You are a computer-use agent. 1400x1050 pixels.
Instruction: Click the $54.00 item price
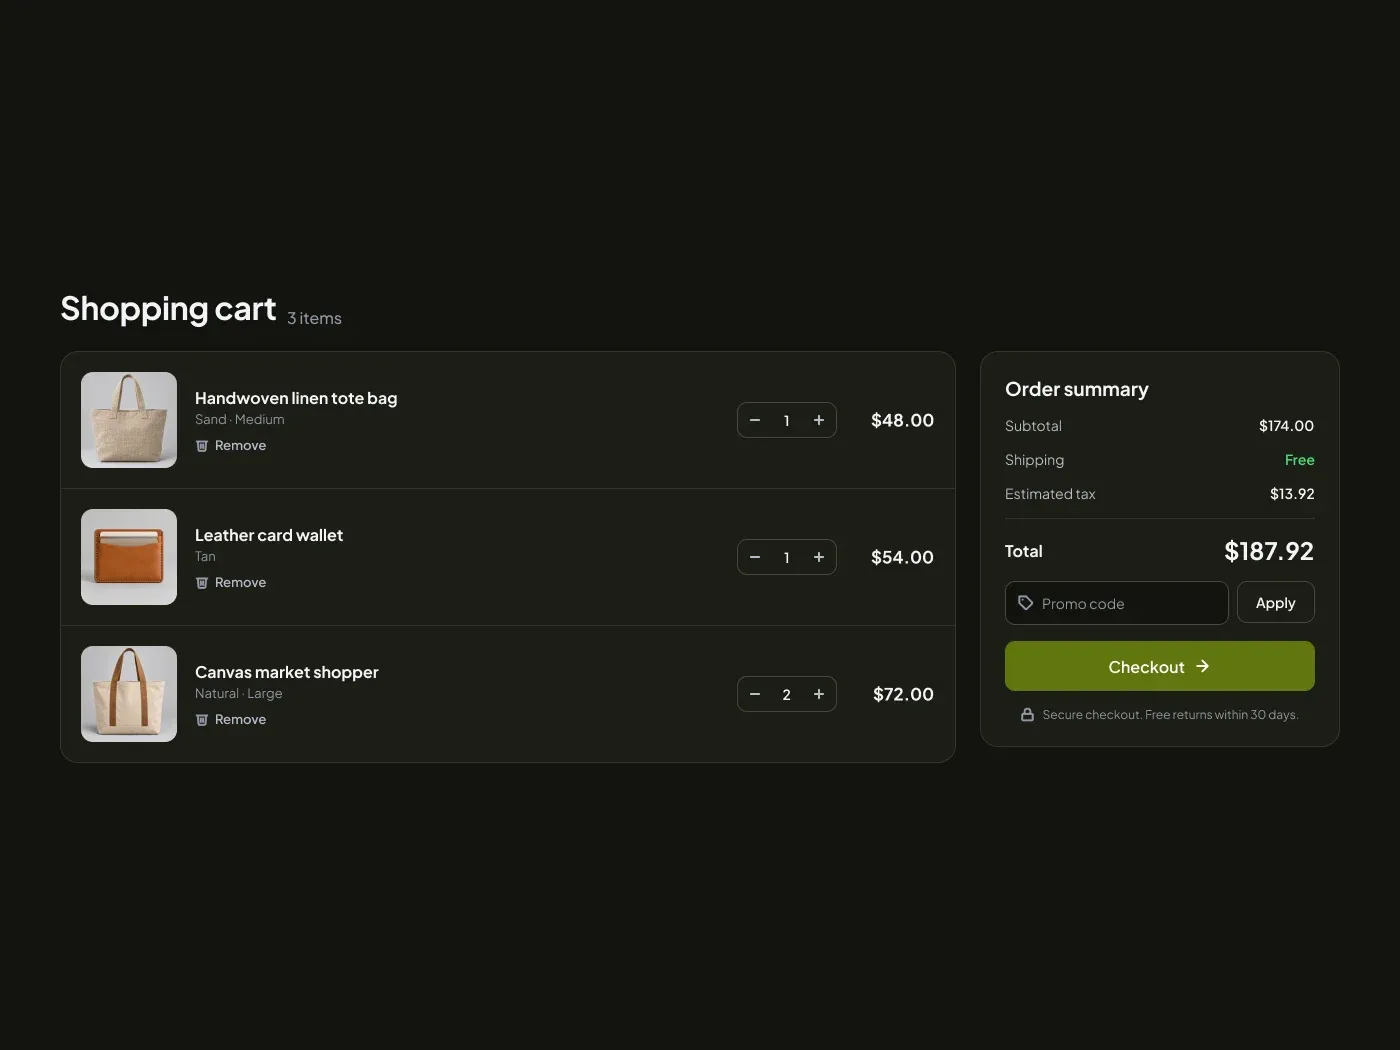902,557
